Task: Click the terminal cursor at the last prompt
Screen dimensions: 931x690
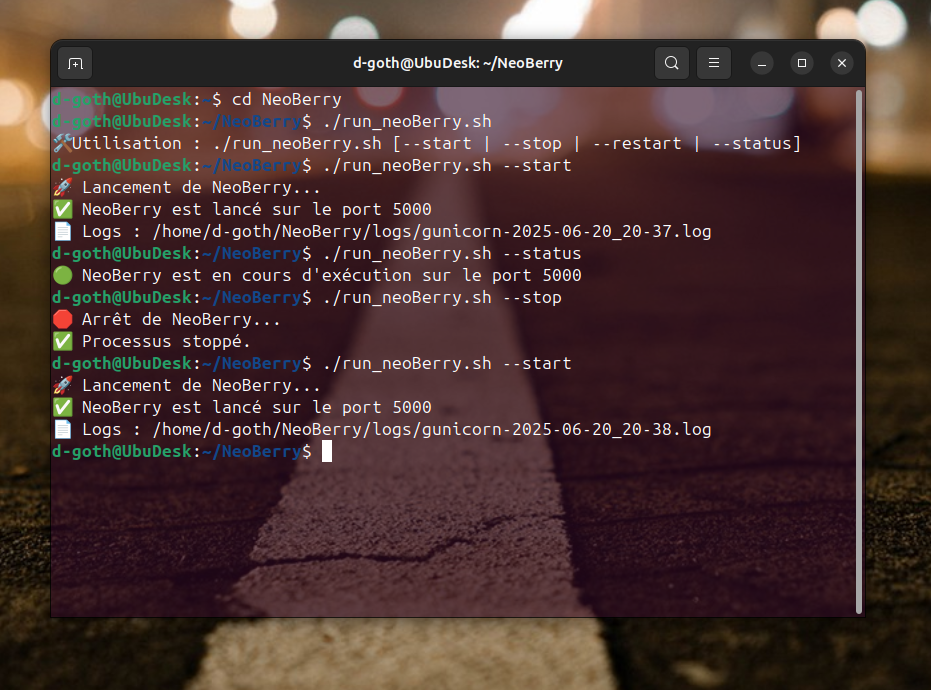Action: pyautogui.click(x=327, y=451)
